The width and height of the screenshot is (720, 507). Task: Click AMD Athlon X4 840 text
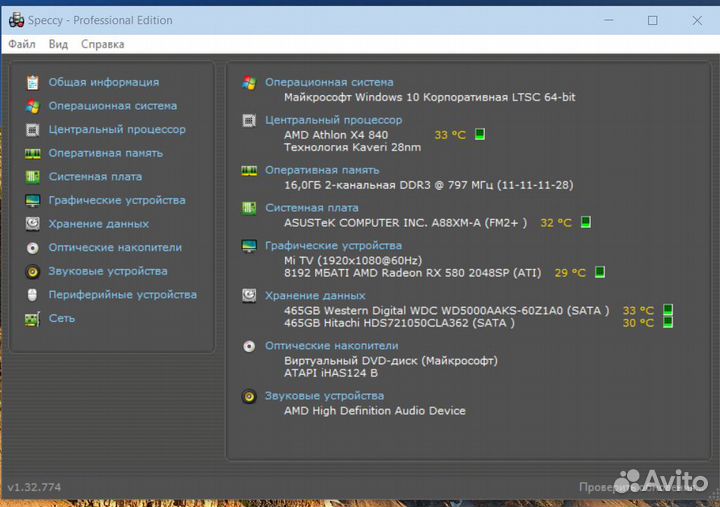(336, 135)
